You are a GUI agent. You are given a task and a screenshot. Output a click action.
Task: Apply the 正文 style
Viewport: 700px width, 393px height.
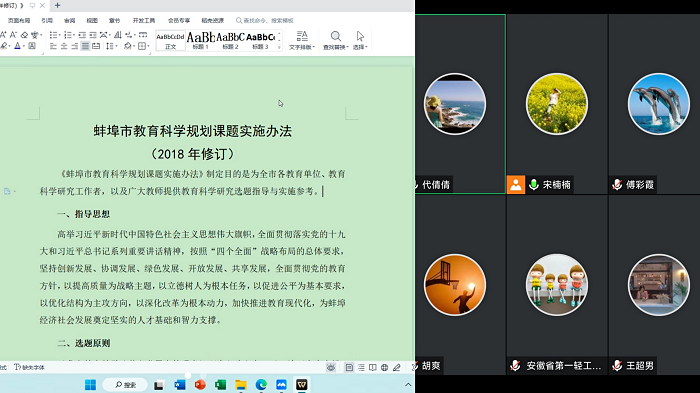click(x=170, y=41)
